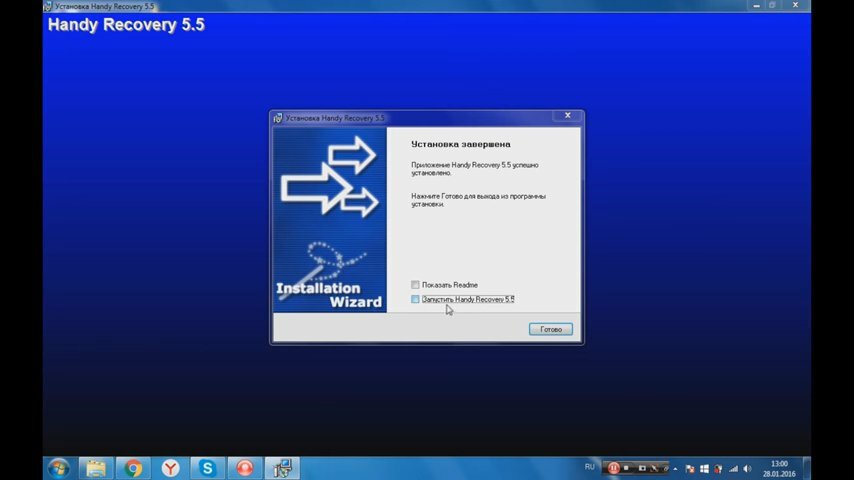Open the Action Center flag icon
This screenshot has width=854, height=480.
(x=690, y=469)
